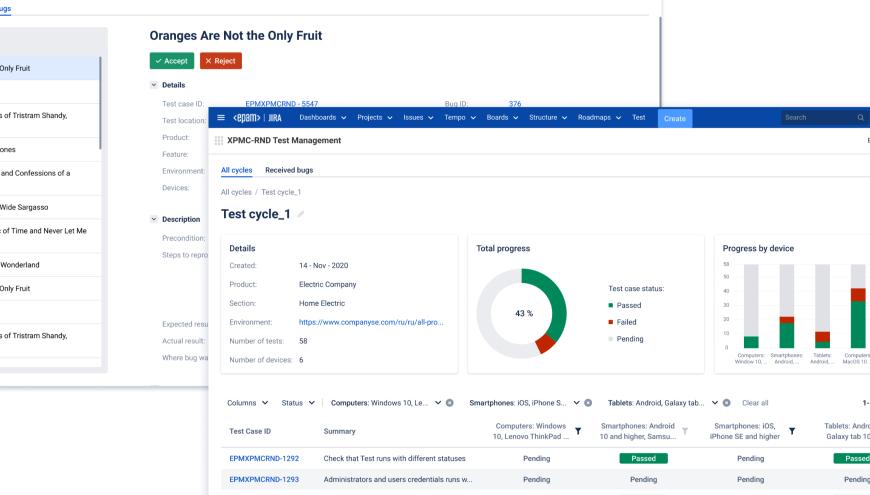This screenshot has height=495, width=870.
Task: Click the pencil icon next to Test cycle_1
Action: (x=301, y=214)
